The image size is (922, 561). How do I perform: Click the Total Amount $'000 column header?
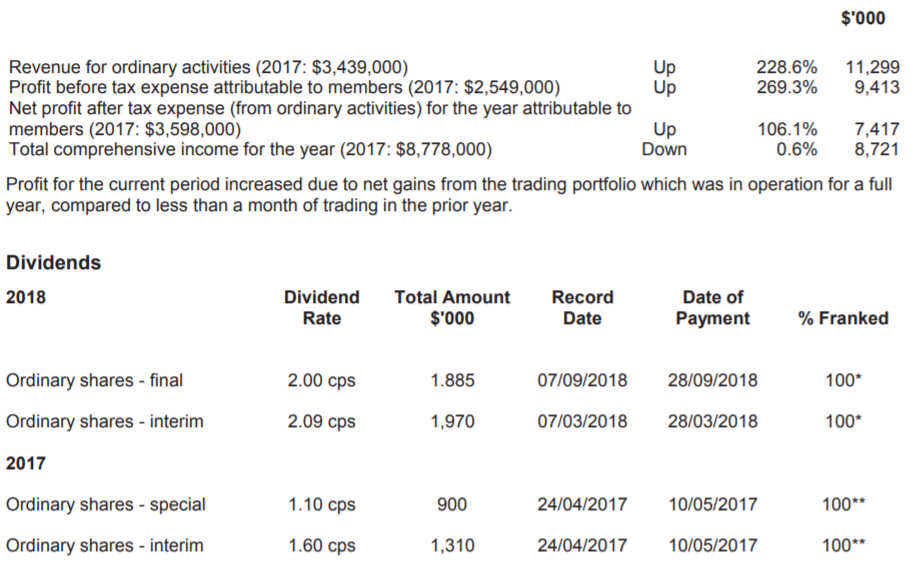pyautogui.click(x=452, y=308)
